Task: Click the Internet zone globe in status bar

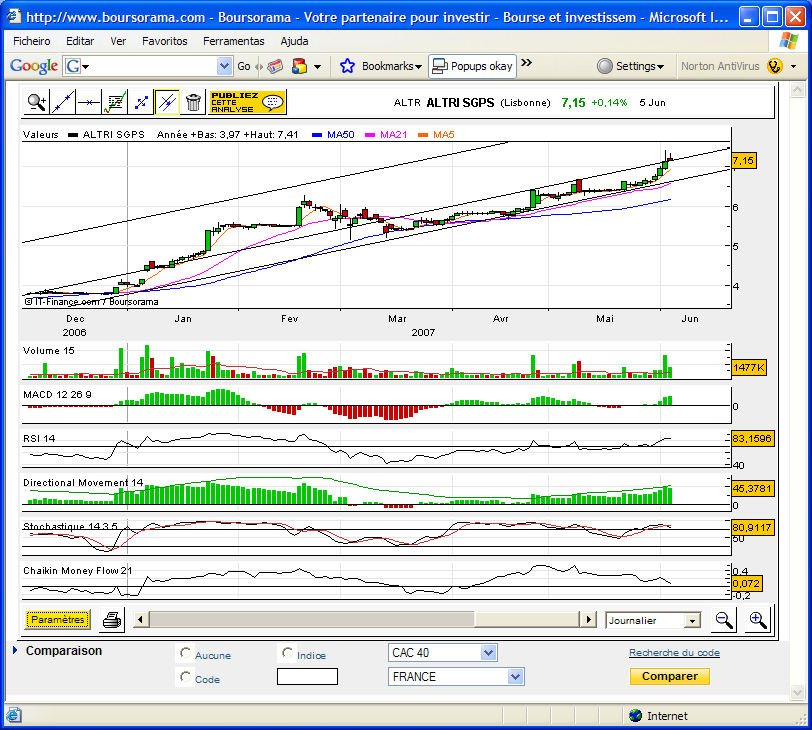Action: 635,716
